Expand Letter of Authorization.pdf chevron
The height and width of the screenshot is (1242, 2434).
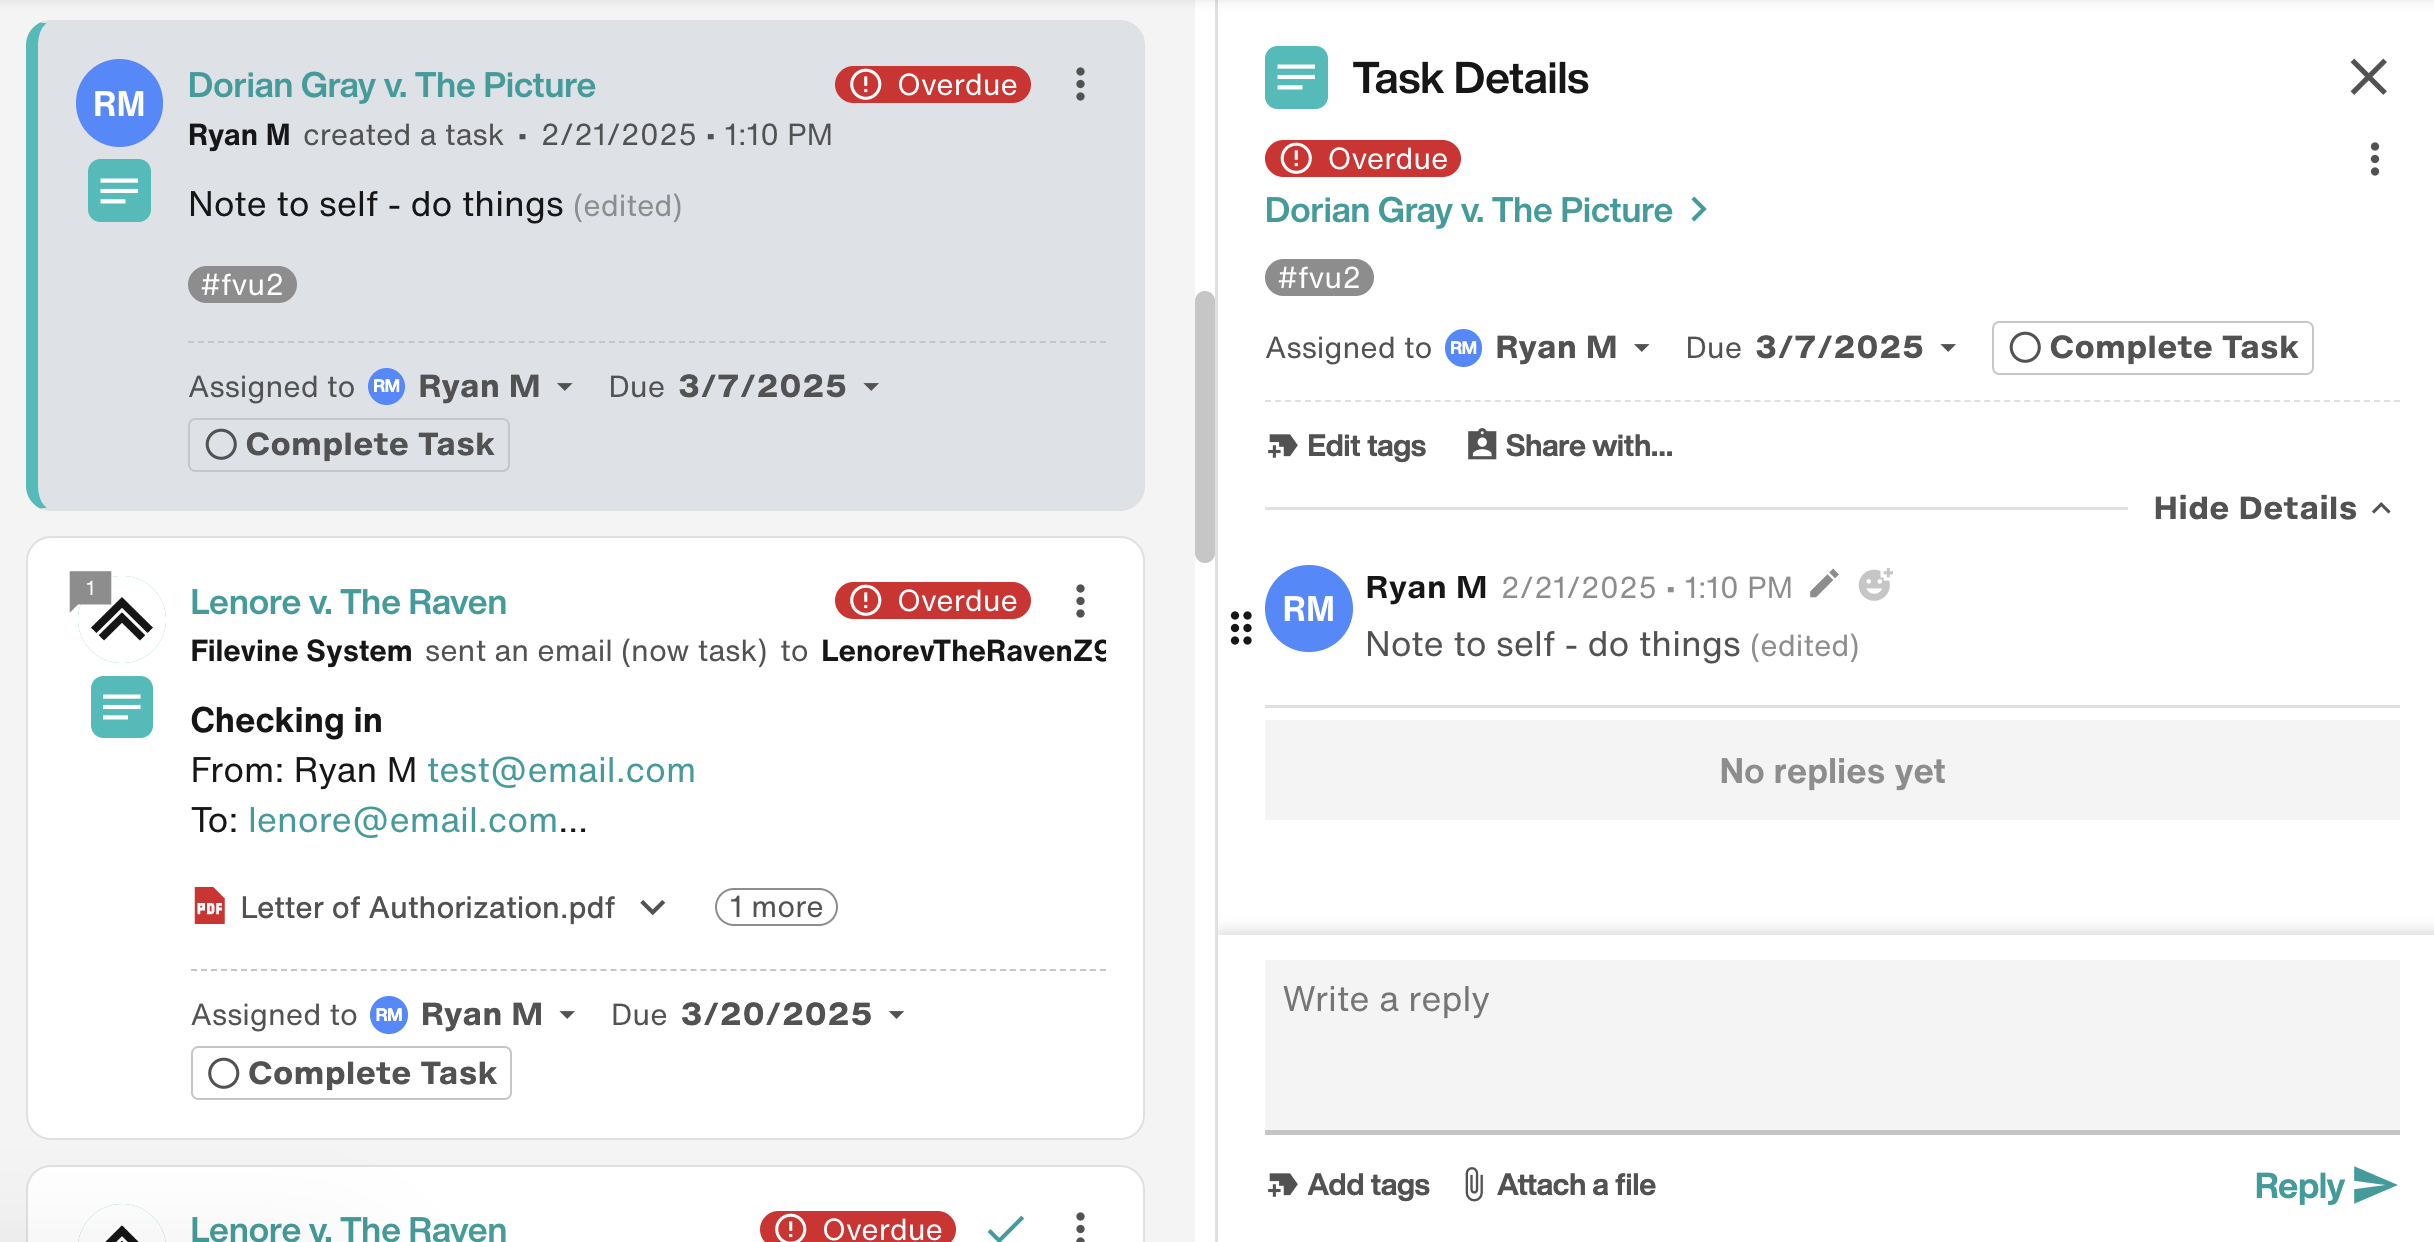653,907
